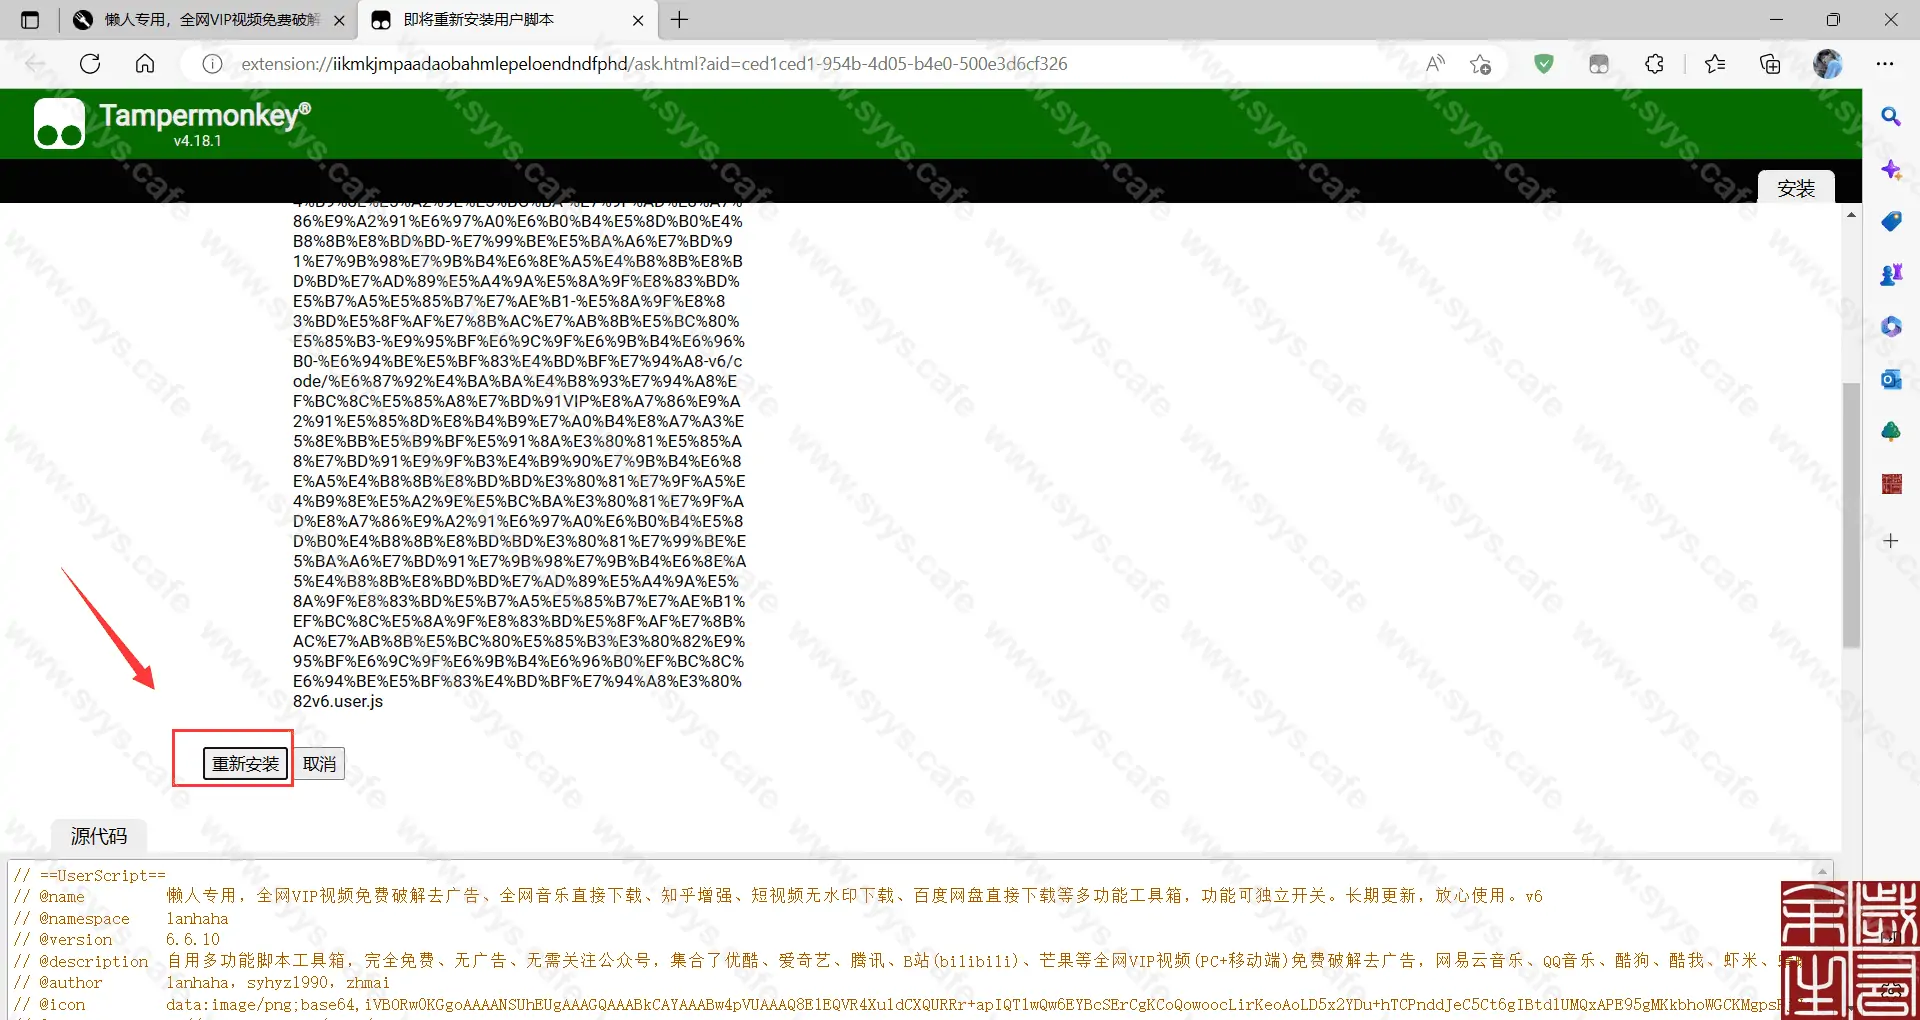This screenshot has height=1020, width=1920.
Task: Open a new browser tab
Action: (680, 20)
